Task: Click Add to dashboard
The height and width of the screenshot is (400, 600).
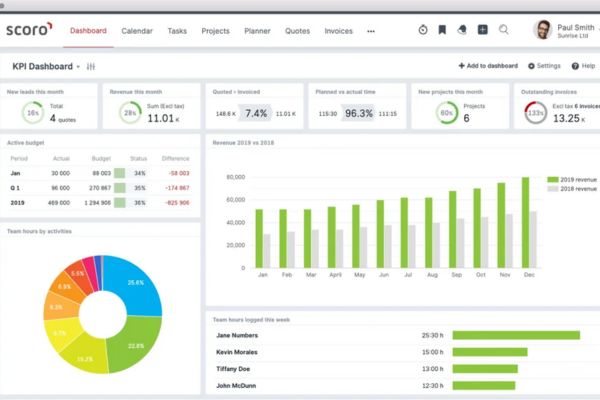Action: pos(488,66)
